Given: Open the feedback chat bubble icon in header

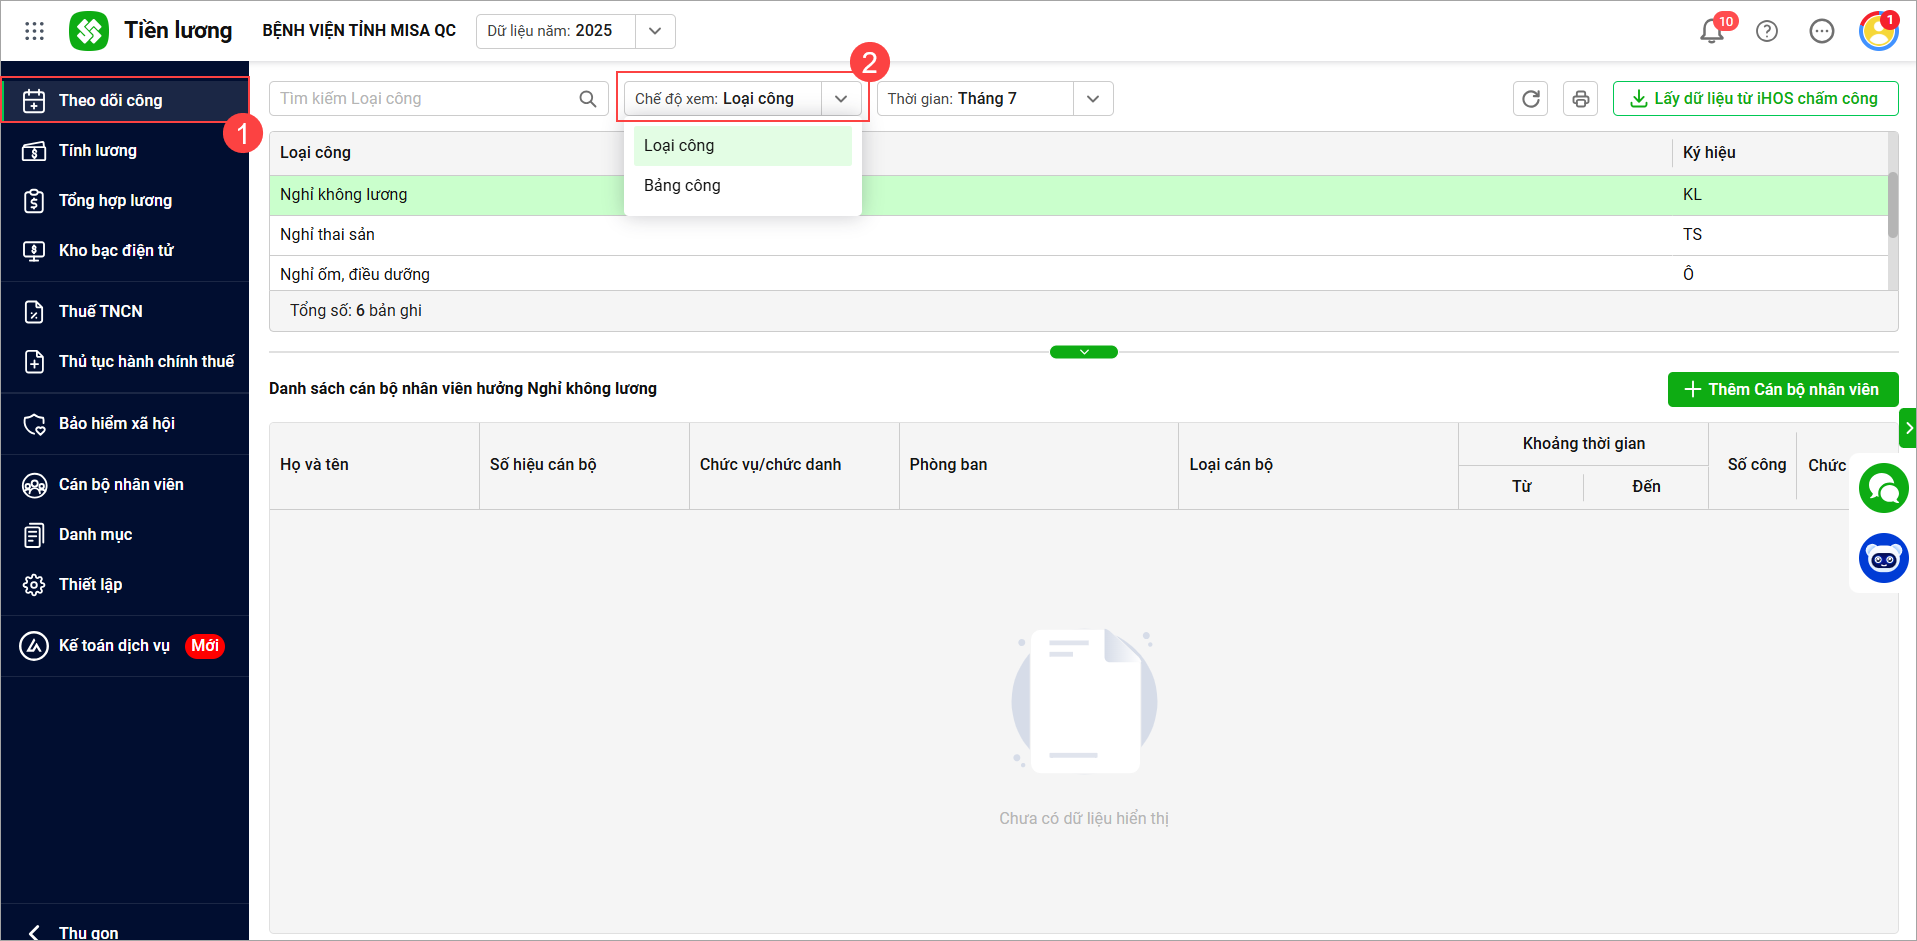Looking at the screenshot, I should click(x=1822, y=31).
